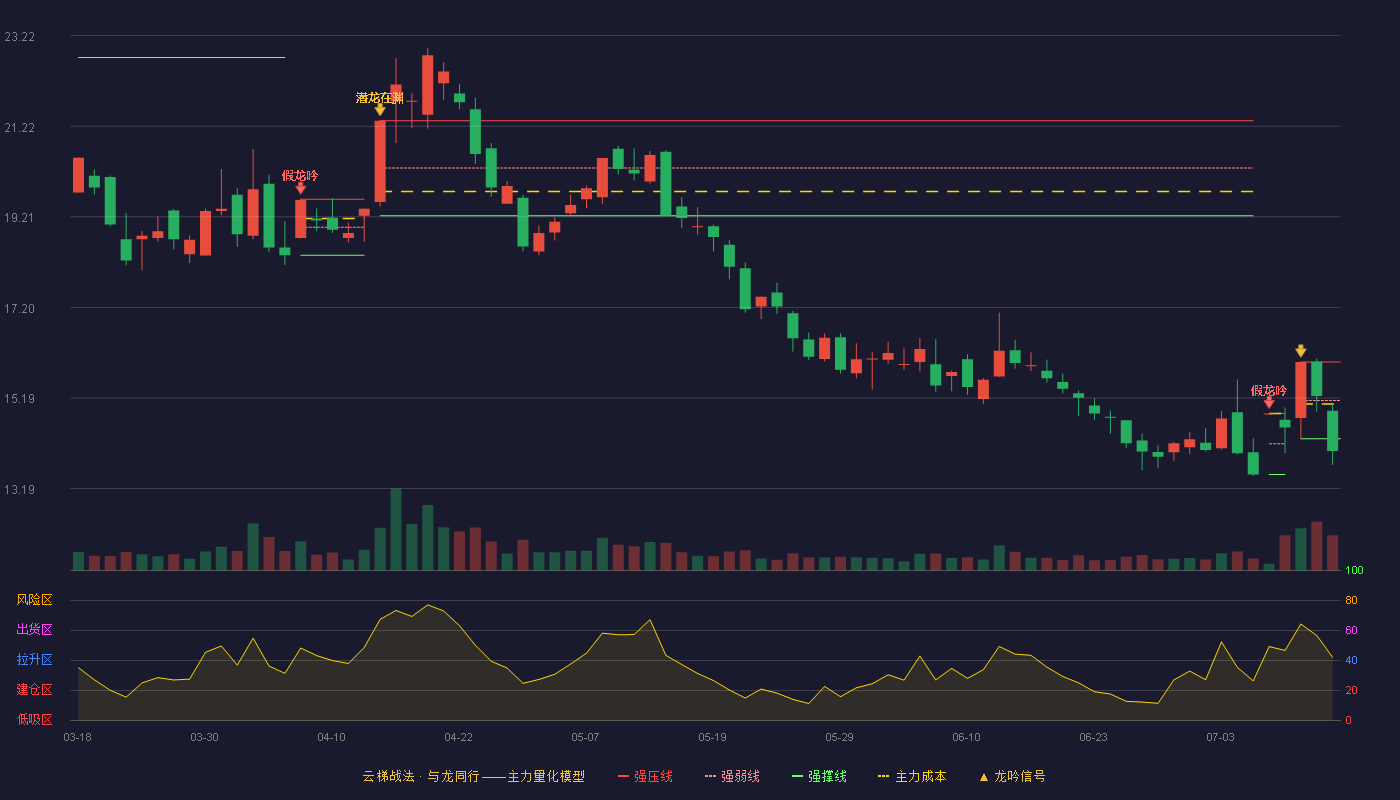Click the 17.20 price axis label
Image resolution: width=1400 pixels, height=800 pixels.
19,309
